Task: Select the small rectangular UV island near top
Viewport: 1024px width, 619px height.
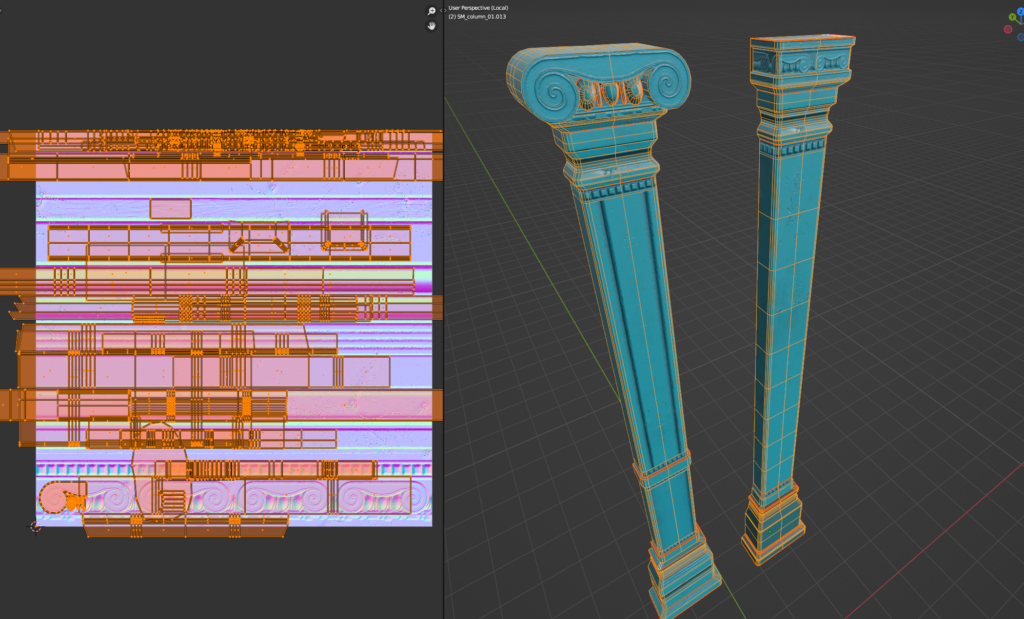Action: point(170,208)
